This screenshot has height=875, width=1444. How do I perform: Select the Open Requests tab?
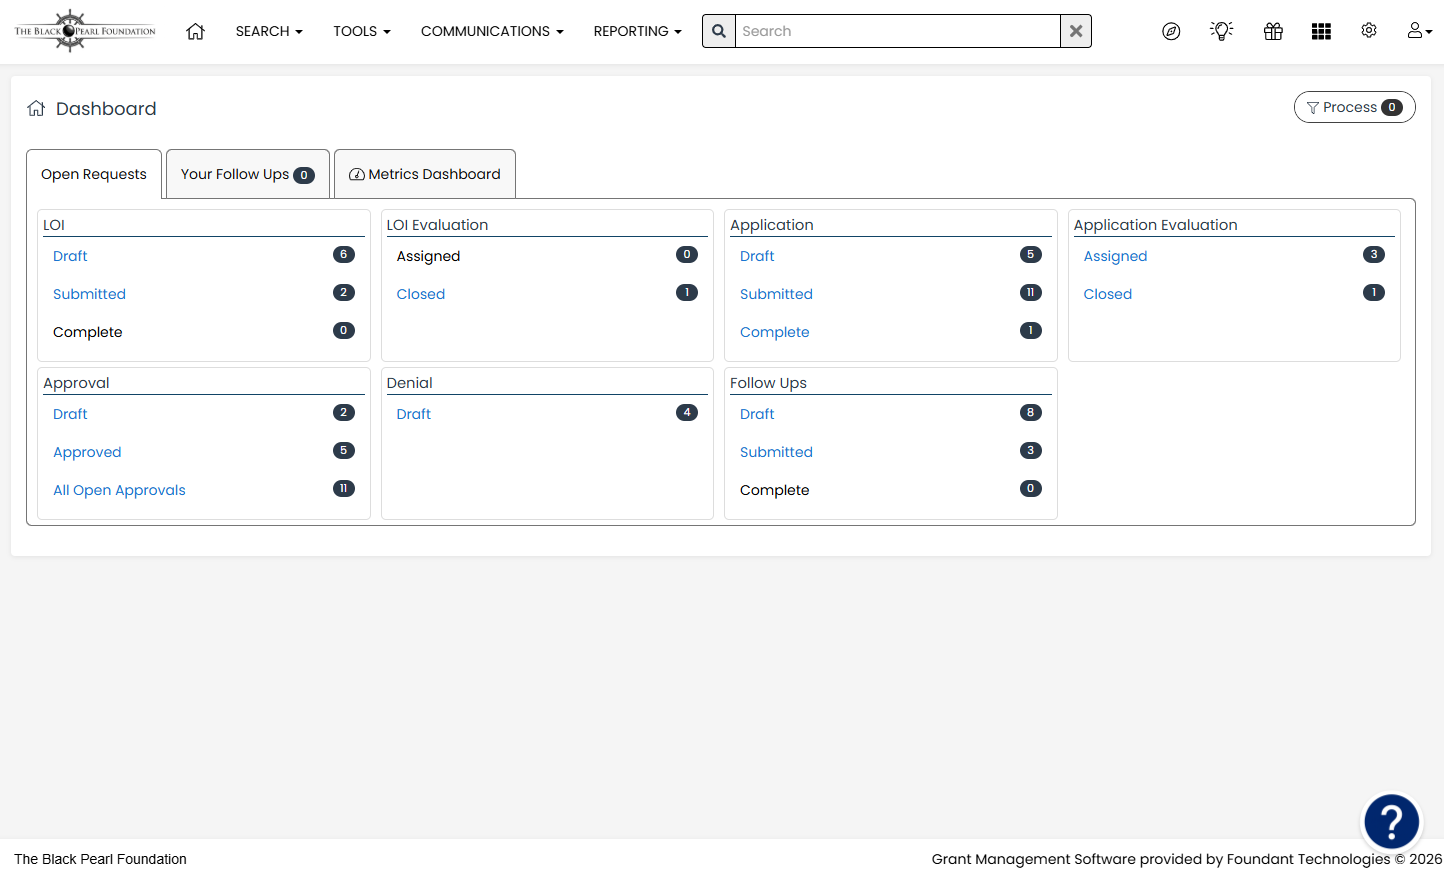click(x=94, y=174)
